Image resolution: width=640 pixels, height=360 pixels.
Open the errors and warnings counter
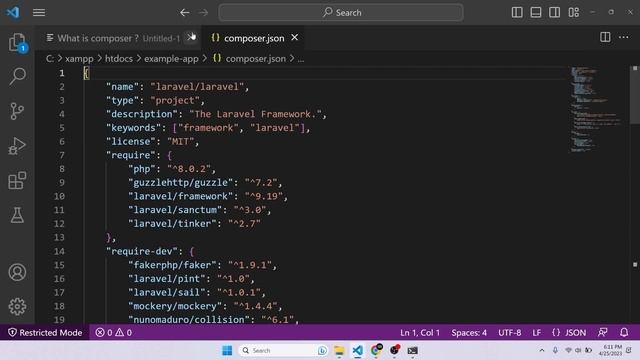click(113, 333)
